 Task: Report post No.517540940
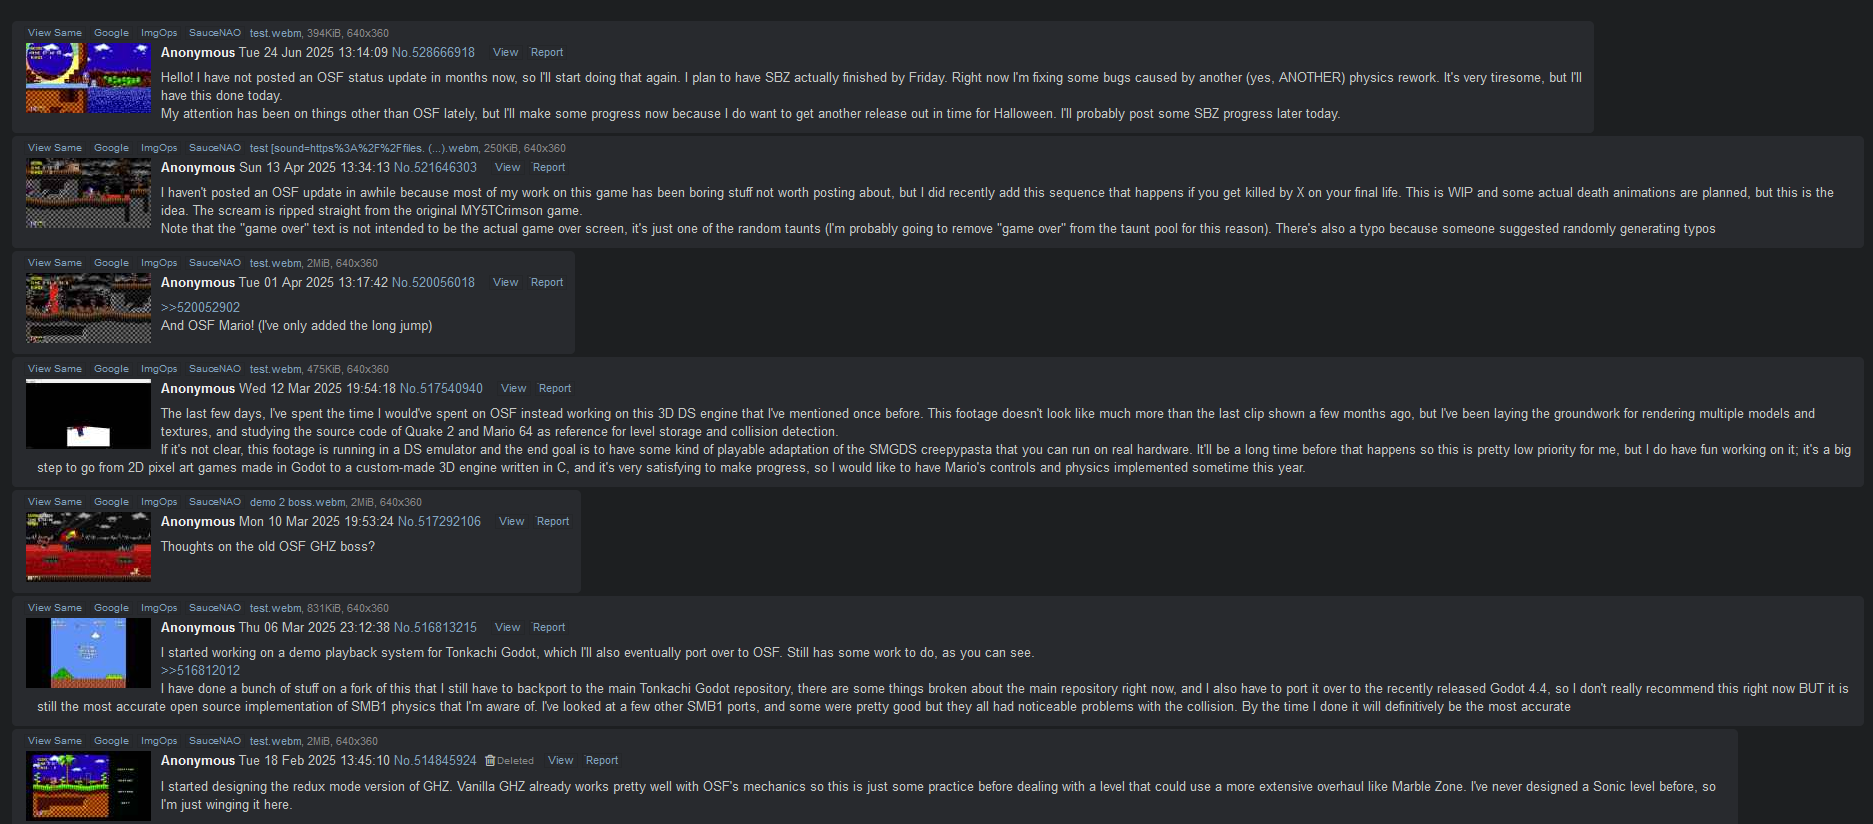pyautogui.click(x=555, y=389)
